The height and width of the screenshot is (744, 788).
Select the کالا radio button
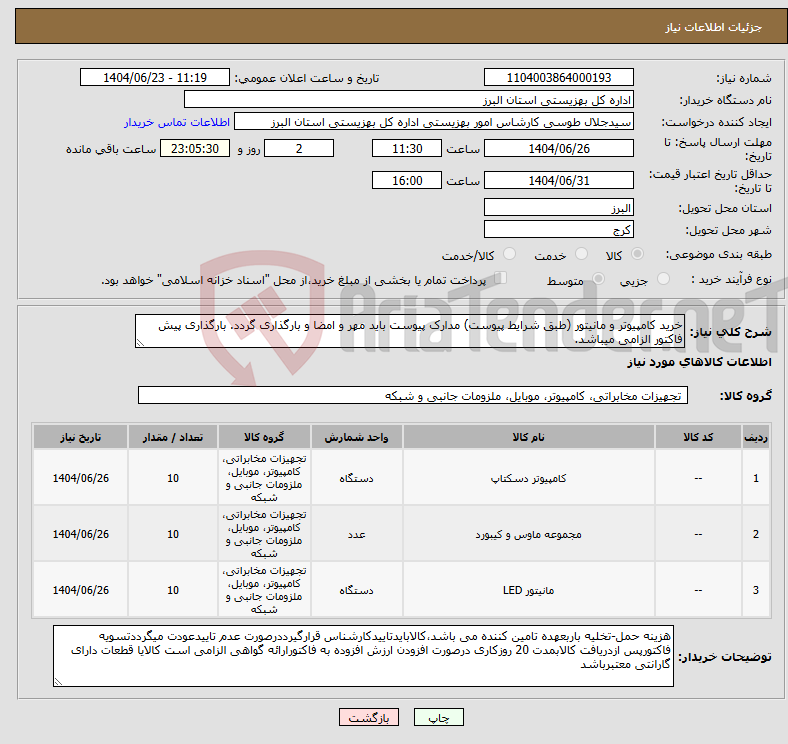[x=637, y=254]
